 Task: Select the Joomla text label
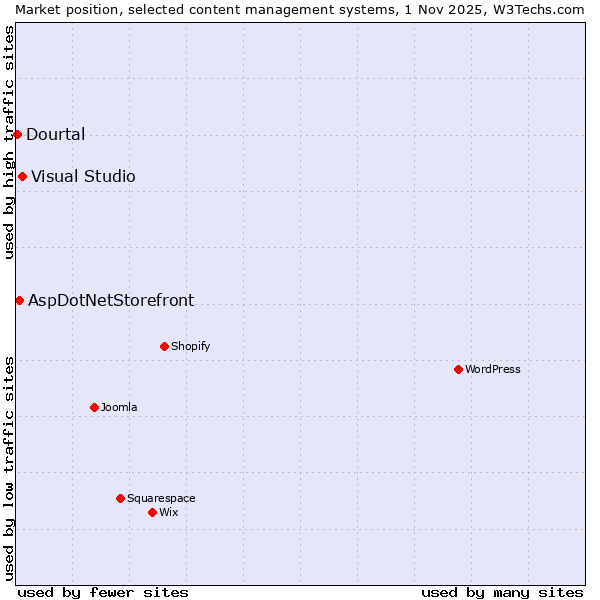[119, 407]
